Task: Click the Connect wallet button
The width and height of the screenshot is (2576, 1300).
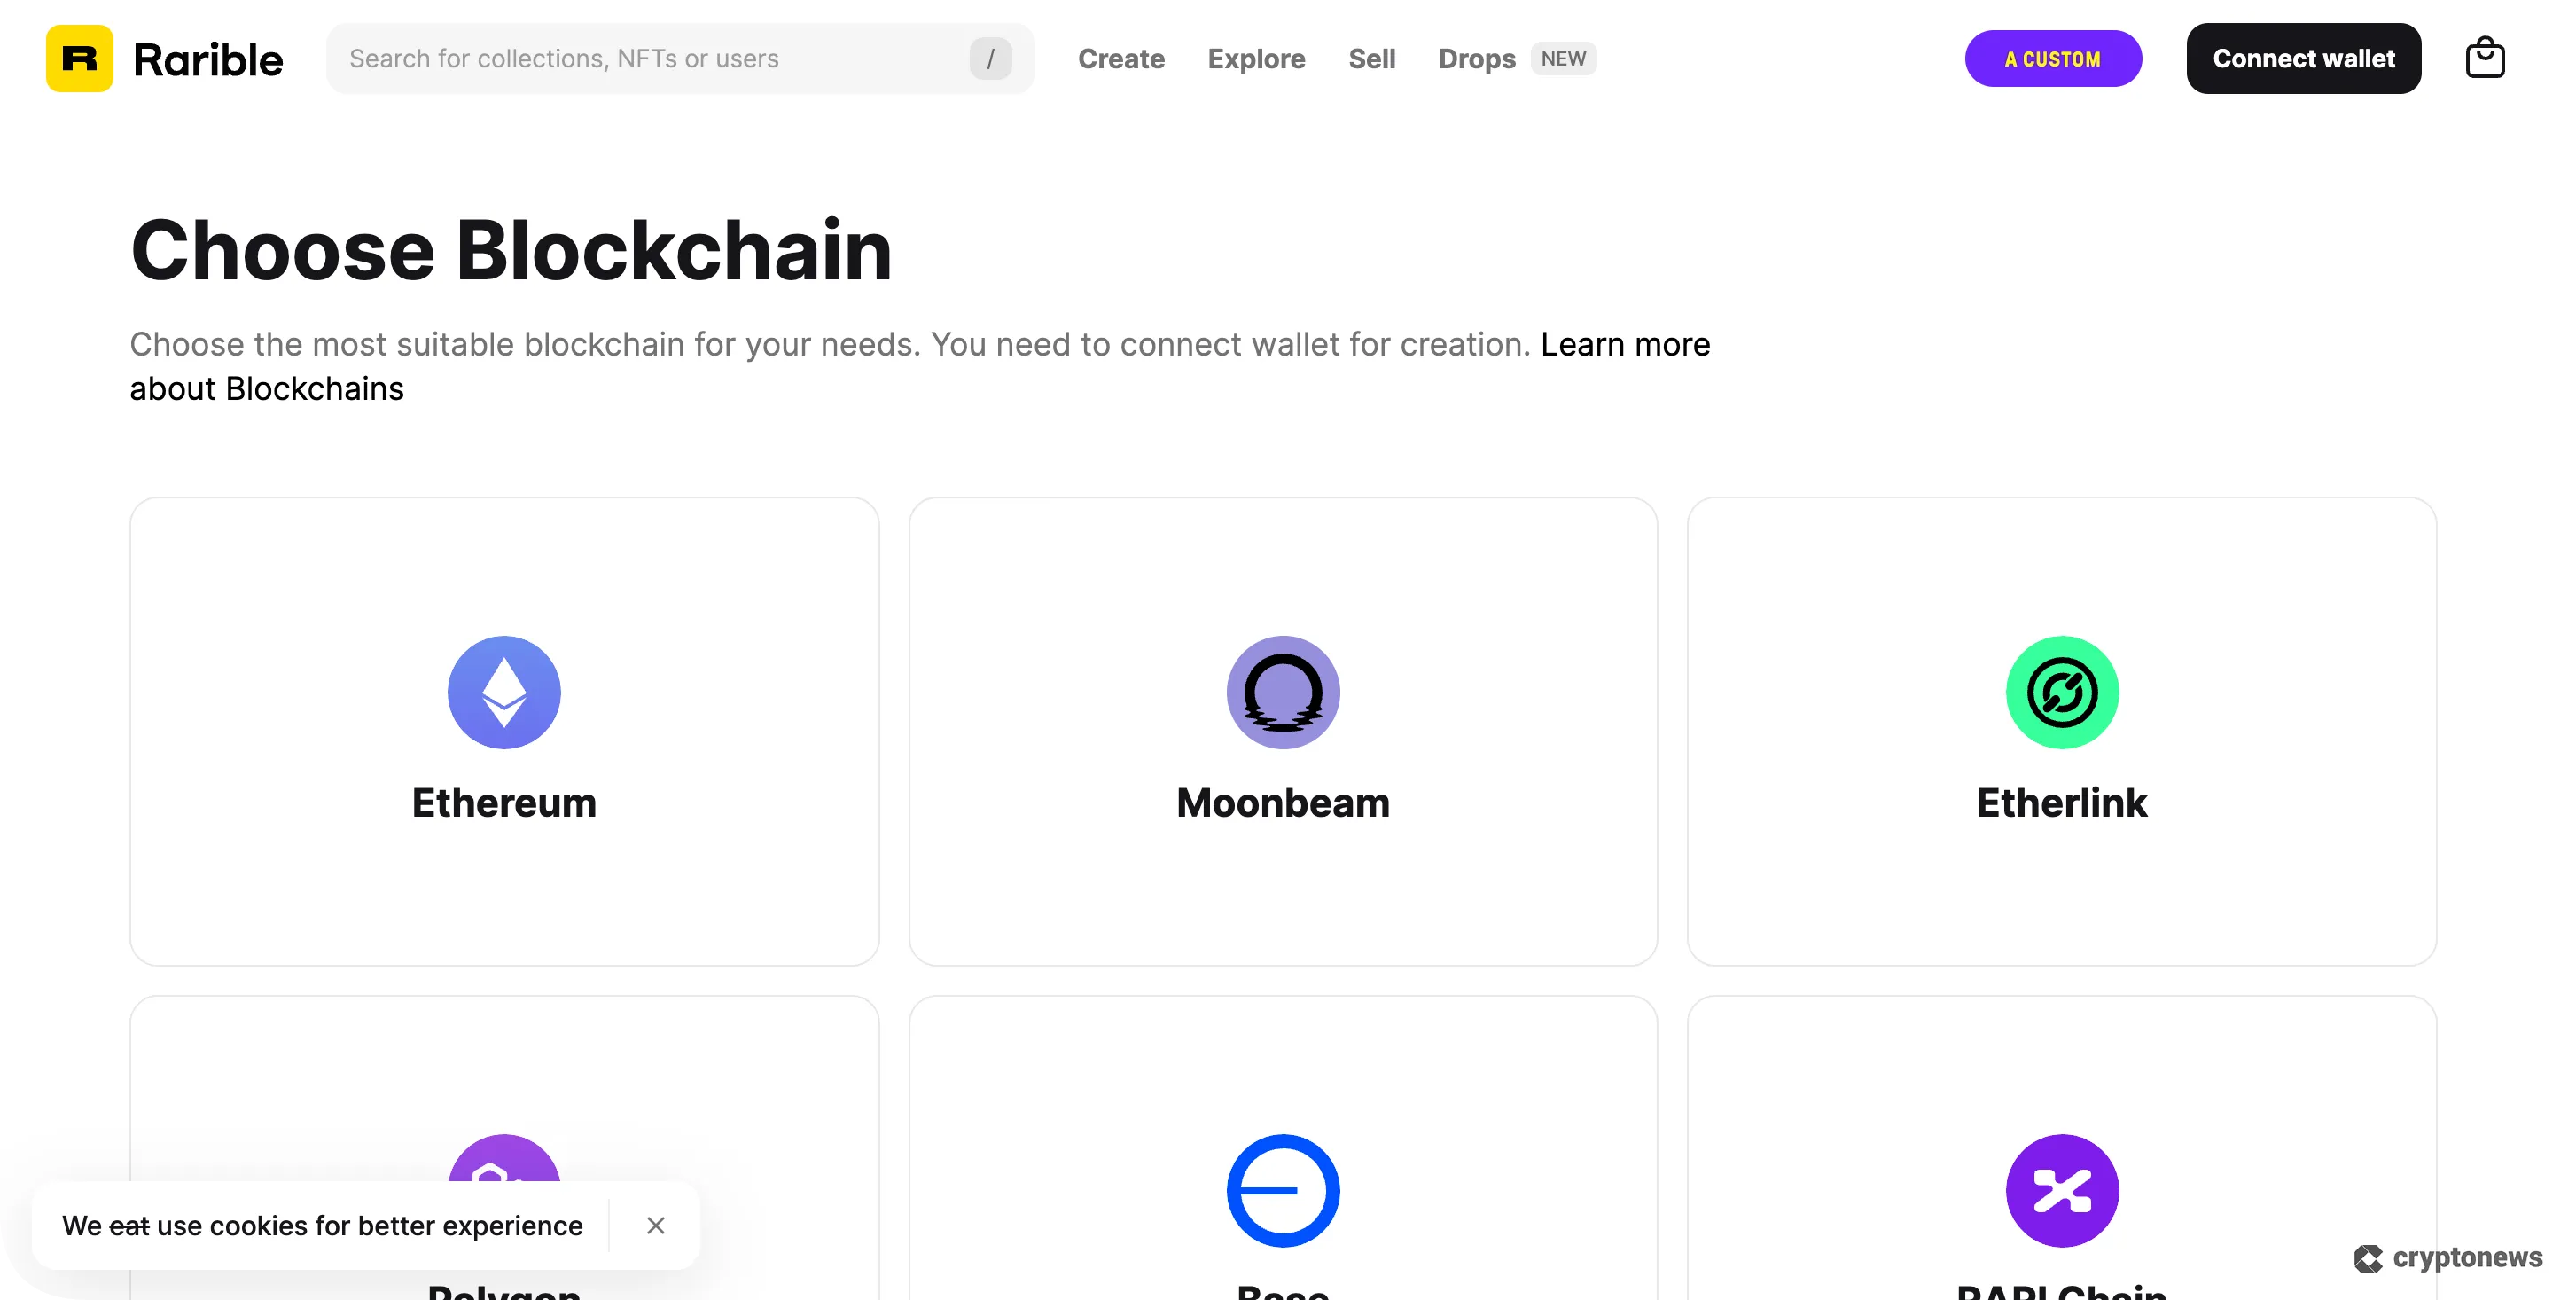Action: pos(2303,58)
